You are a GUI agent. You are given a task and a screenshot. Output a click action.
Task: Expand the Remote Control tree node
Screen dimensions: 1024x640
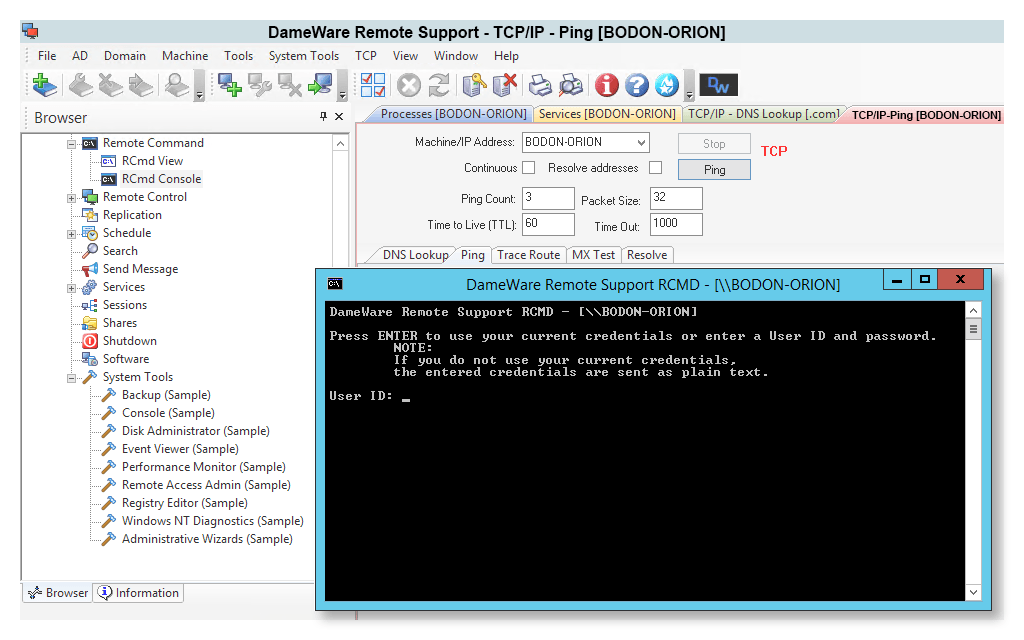(x=72, y=198)
